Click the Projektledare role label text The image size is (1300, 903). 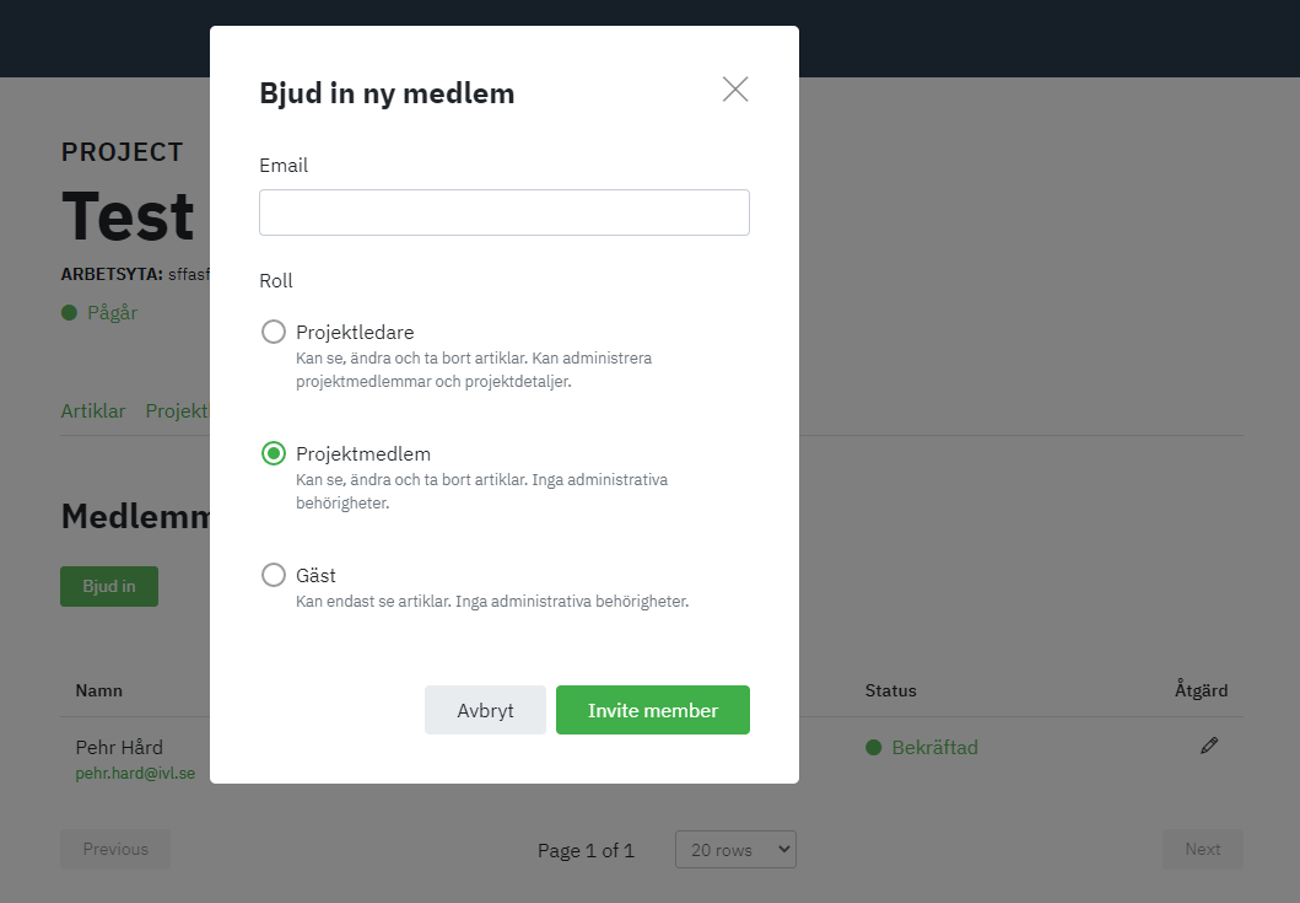point(355,332)
